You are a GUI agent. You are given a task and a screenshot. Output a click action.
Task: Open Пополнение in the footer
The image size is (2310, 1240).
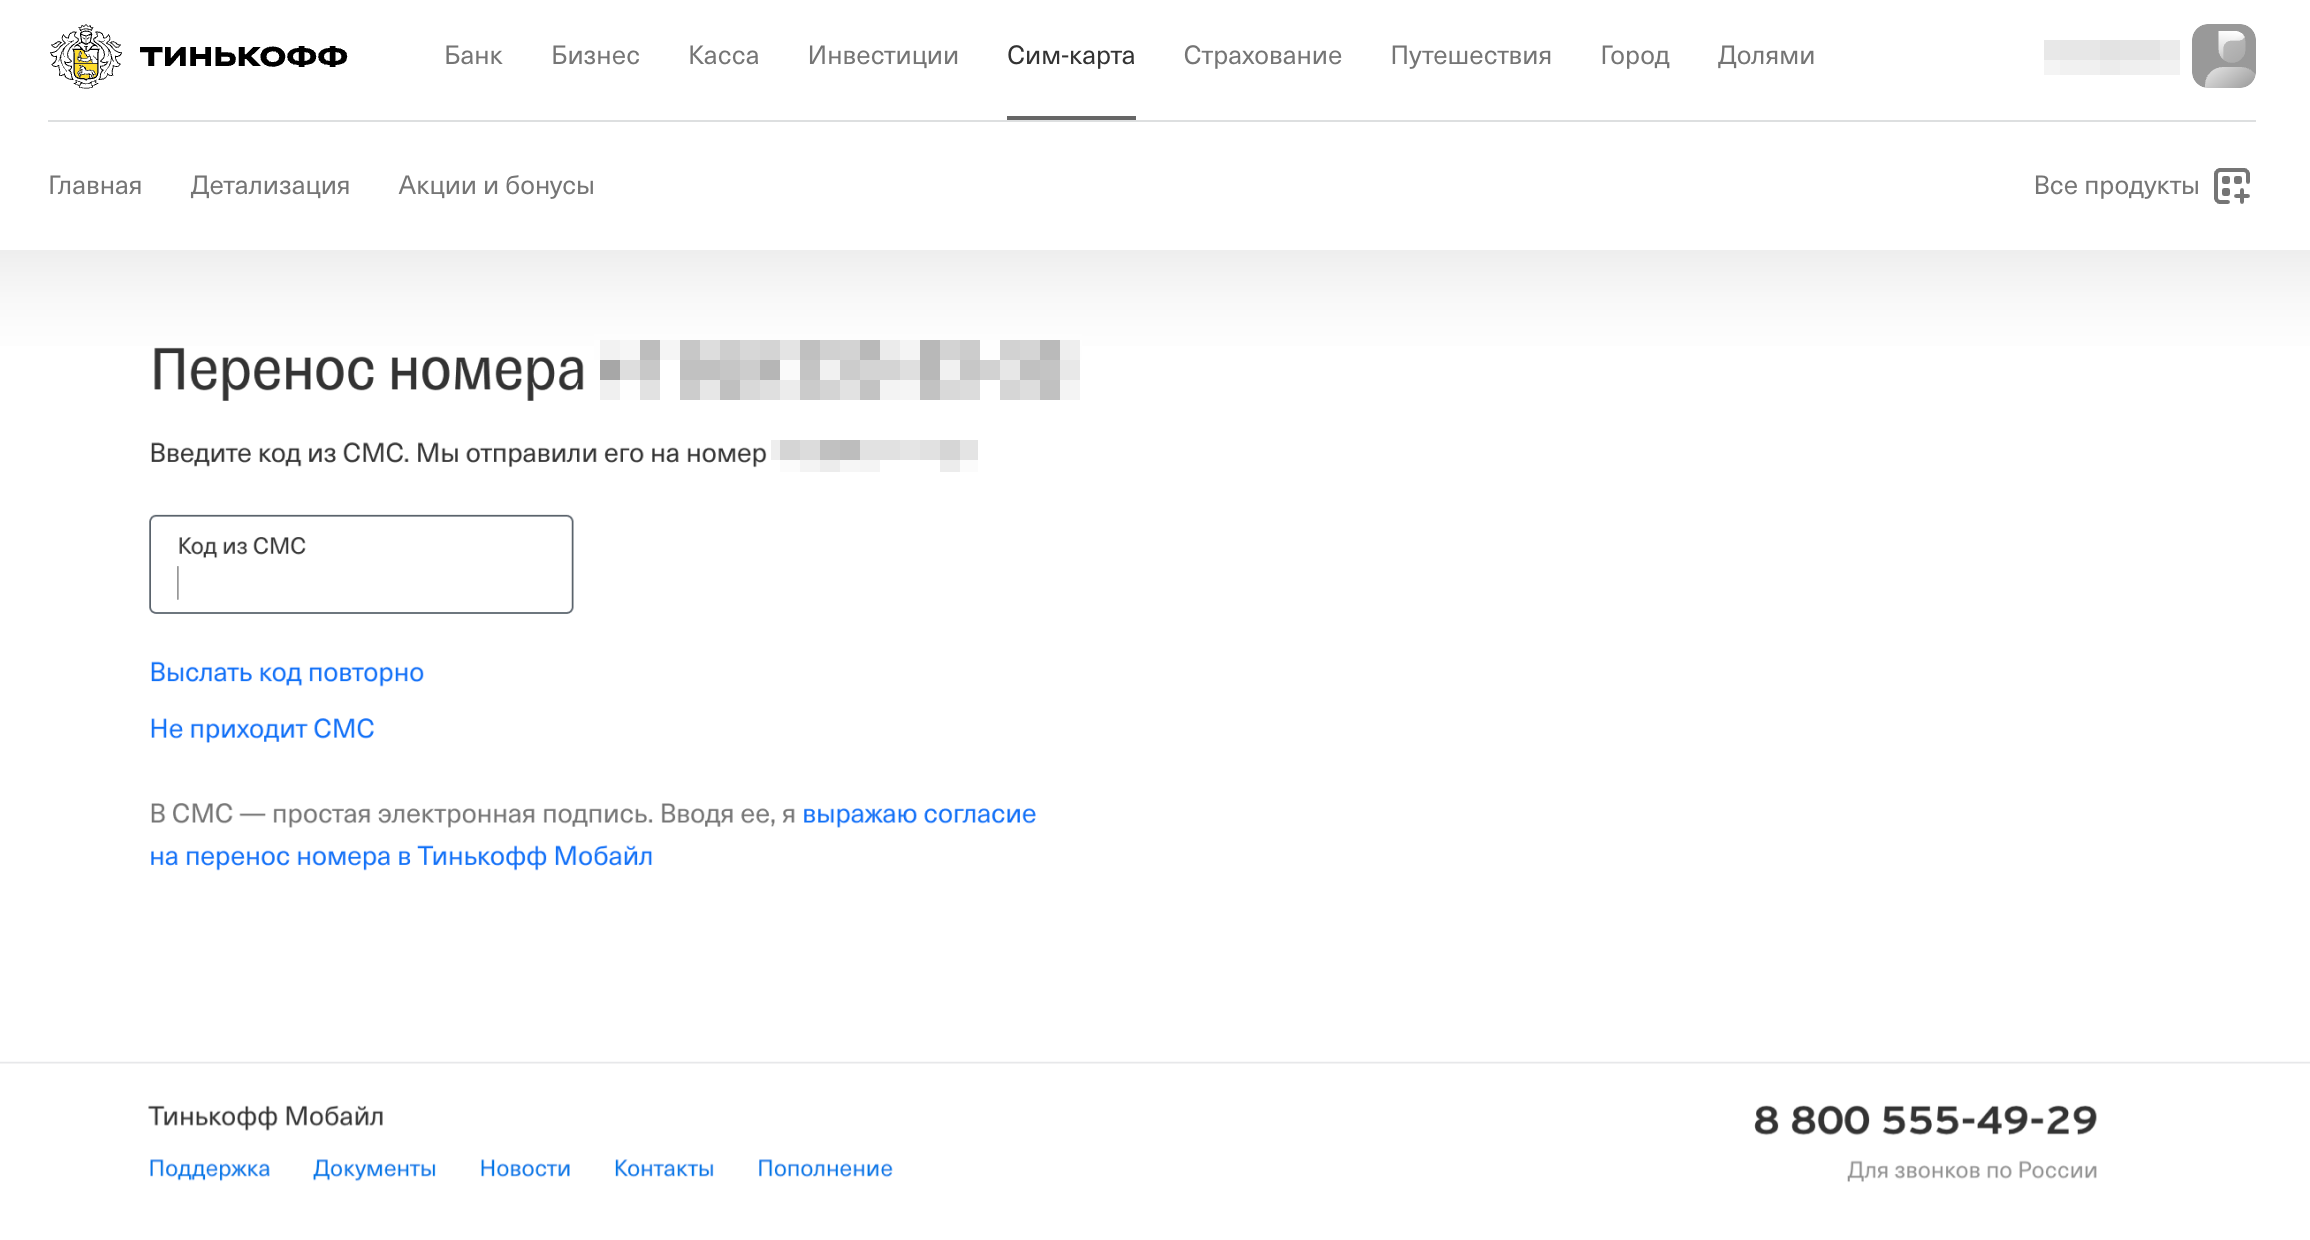point(825,1169)
